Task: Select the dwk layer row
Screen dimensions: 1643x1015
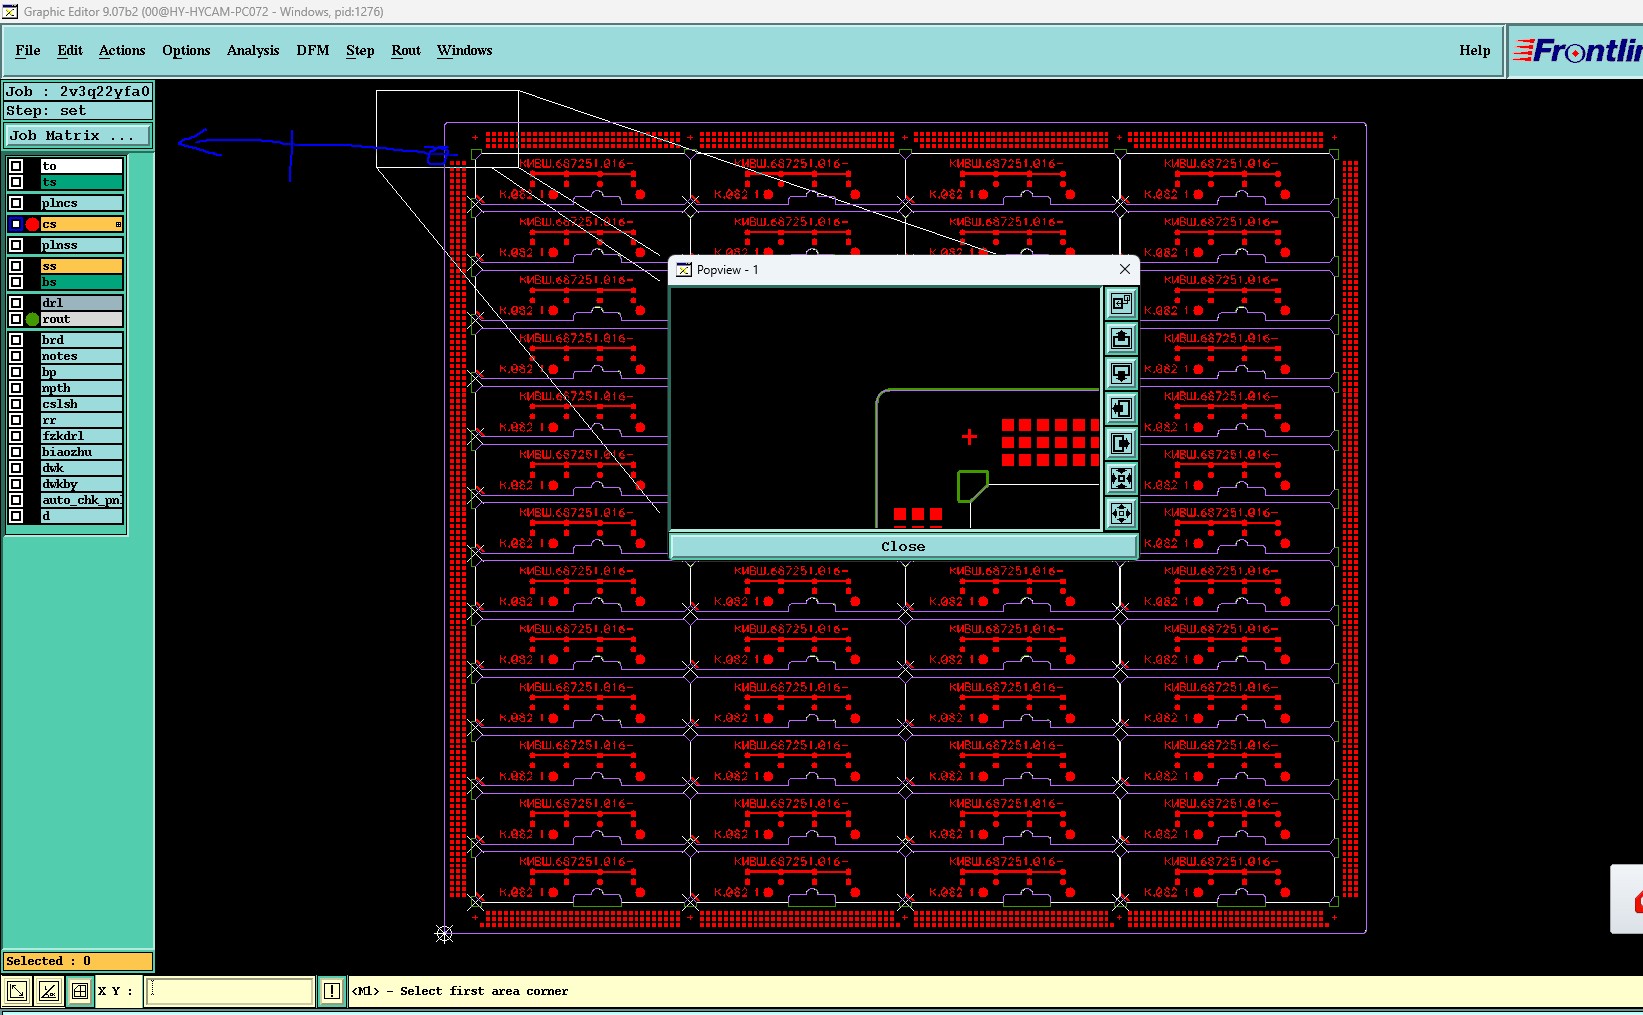Action: 82,468
